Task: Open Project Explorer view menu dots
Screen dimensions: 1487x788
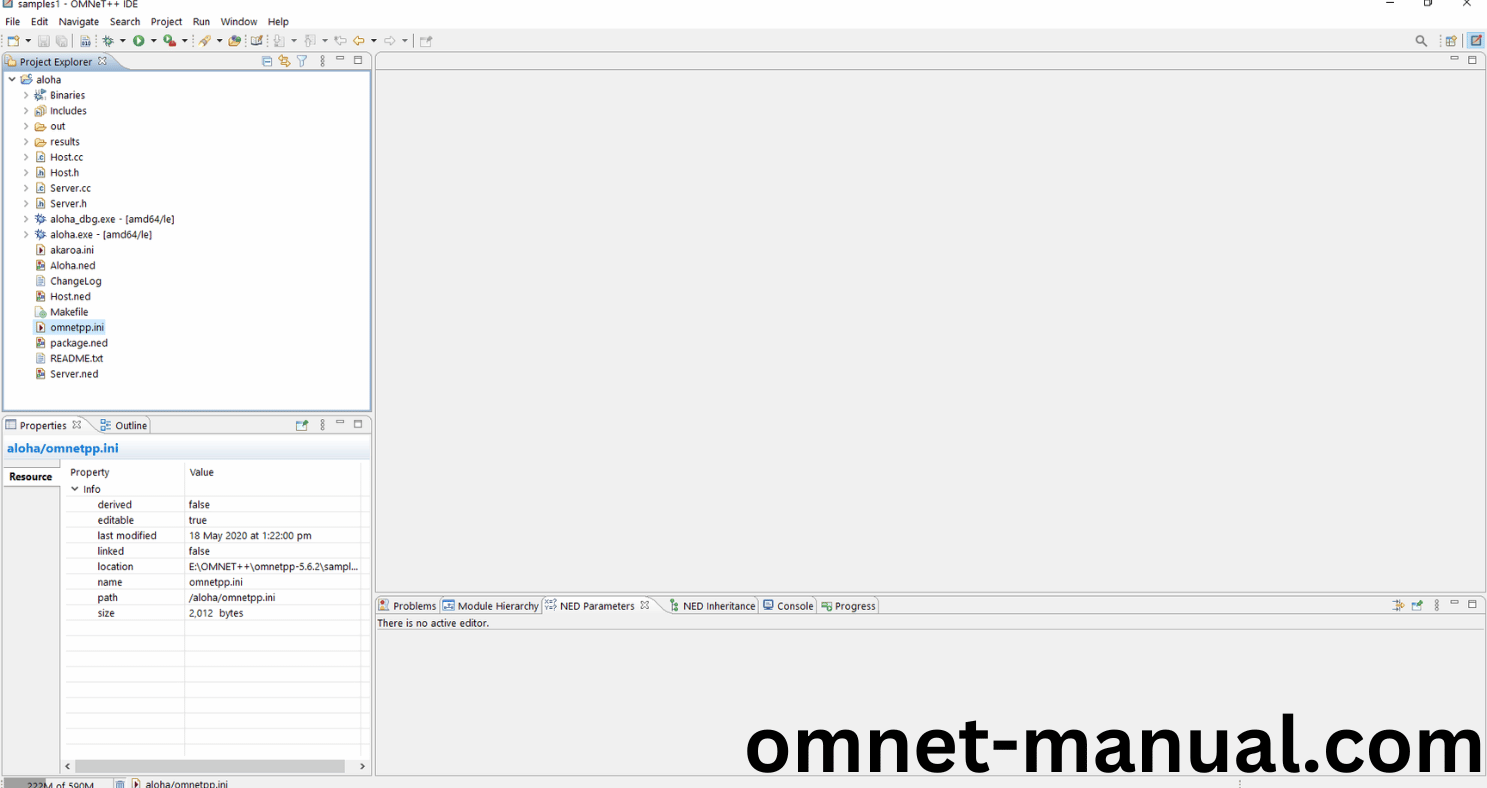Action: [x=322, y=61]
